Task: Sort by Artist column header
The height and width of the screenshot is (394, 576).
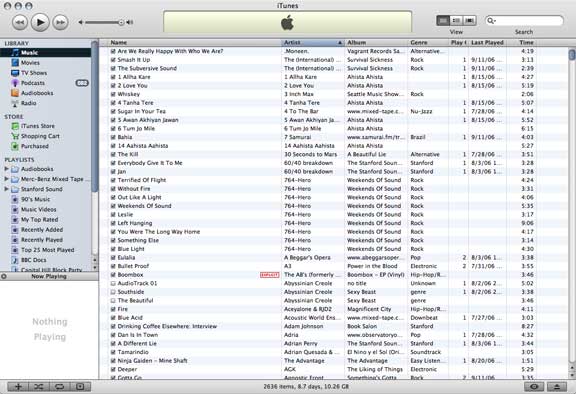Action: (x=313, y=43)
